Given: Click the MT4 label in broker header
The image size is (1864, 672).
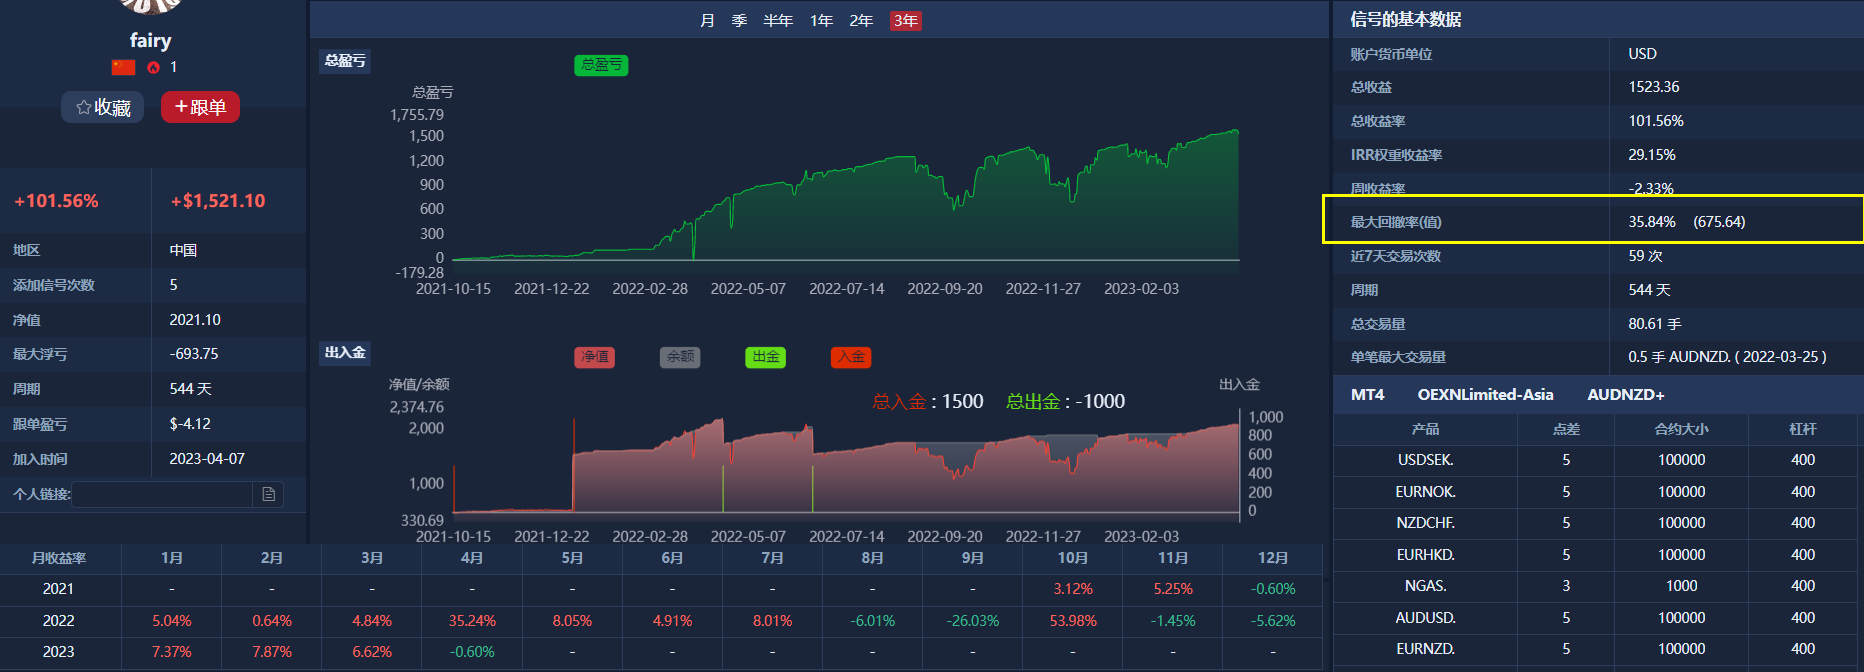Looking at the screenshot, I should [1368, 395].
